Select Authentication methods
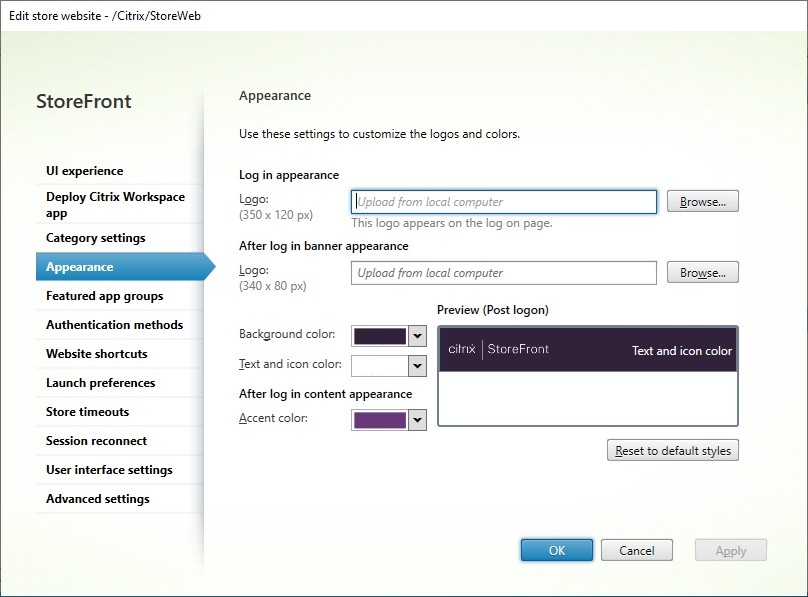This screenshot has height=597, width=808. (x=114, y=324)
